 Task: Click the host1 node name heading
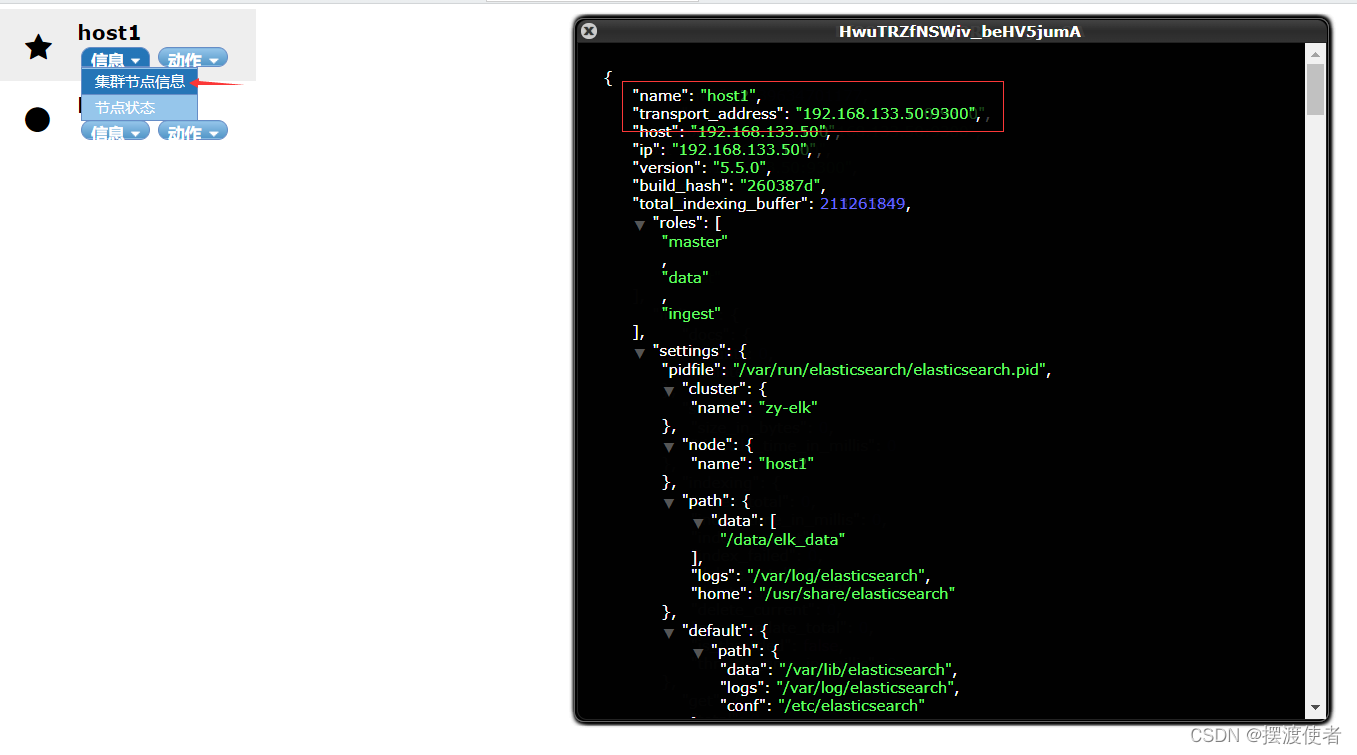(109, 33)
